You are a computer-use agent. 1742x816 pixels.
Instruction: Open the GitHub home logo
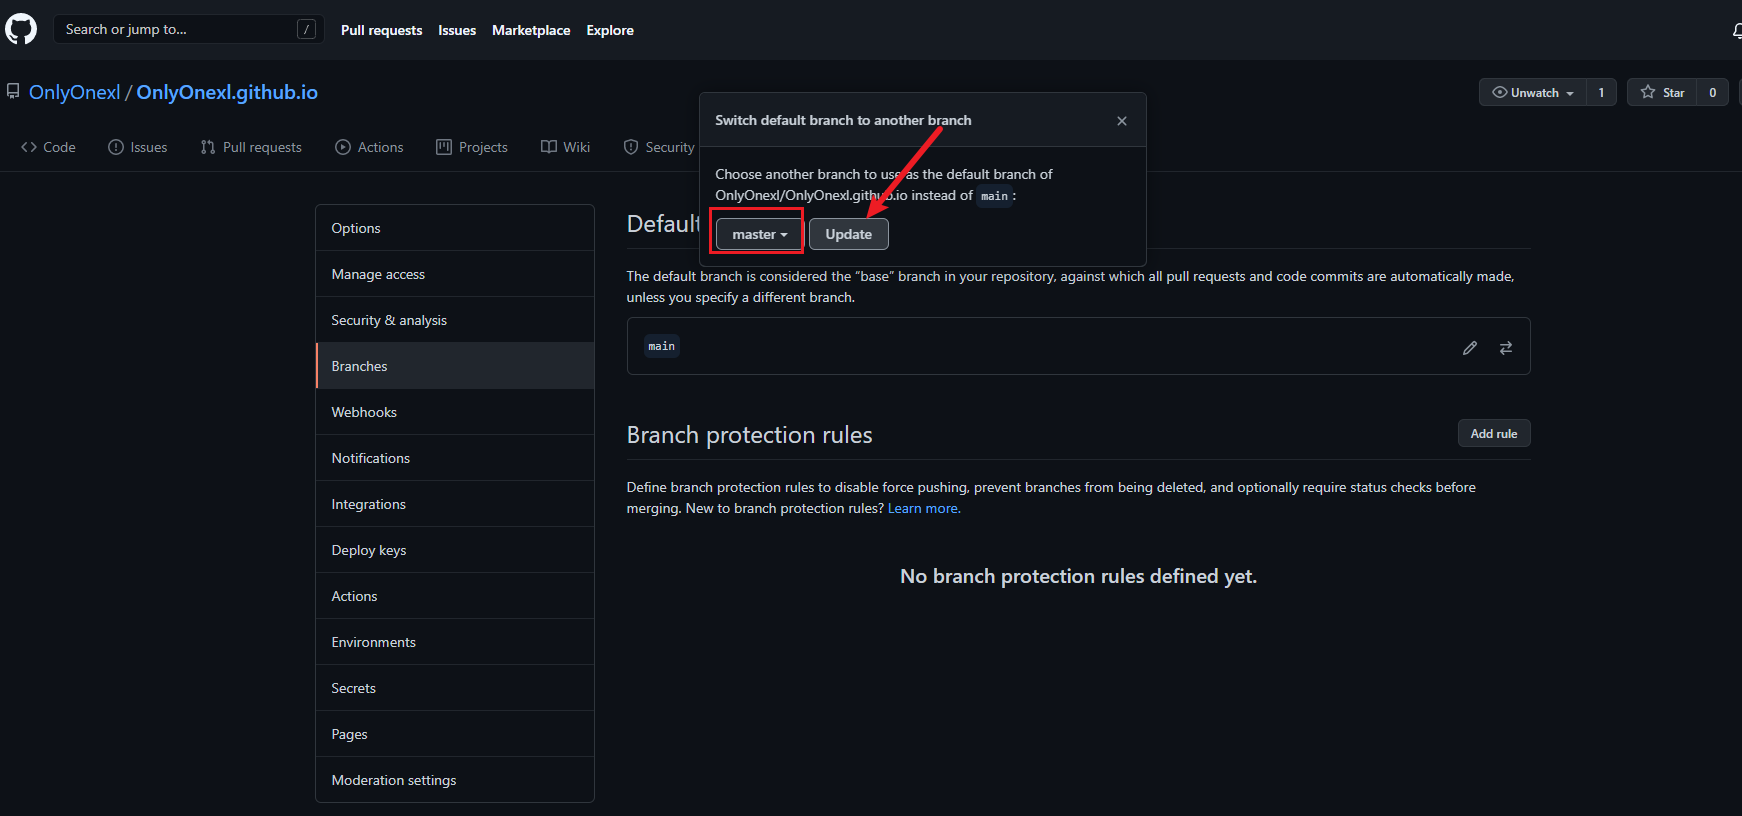(x=21, y=29)
